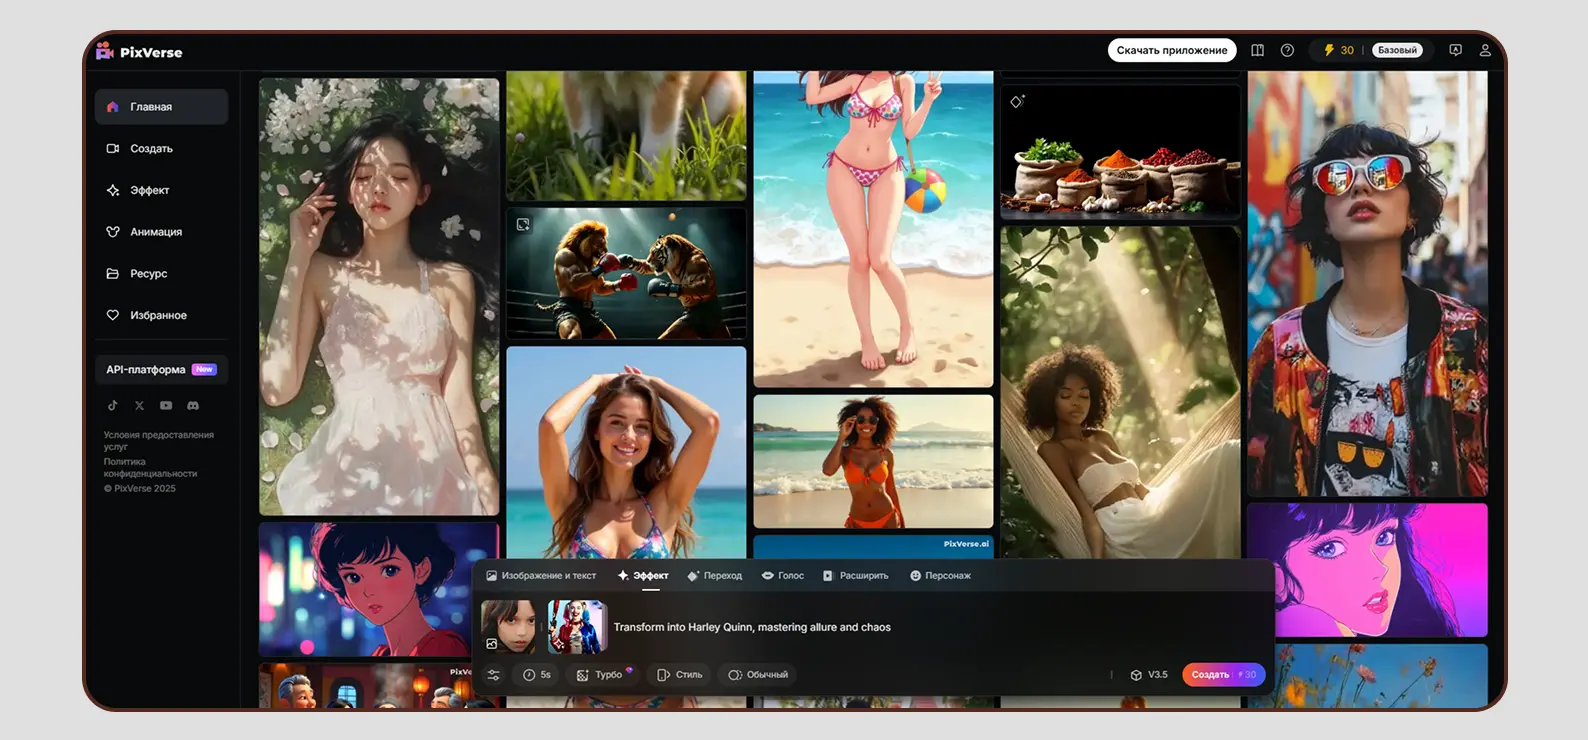Open the YouTube social icon

click(x=166, y=406)
